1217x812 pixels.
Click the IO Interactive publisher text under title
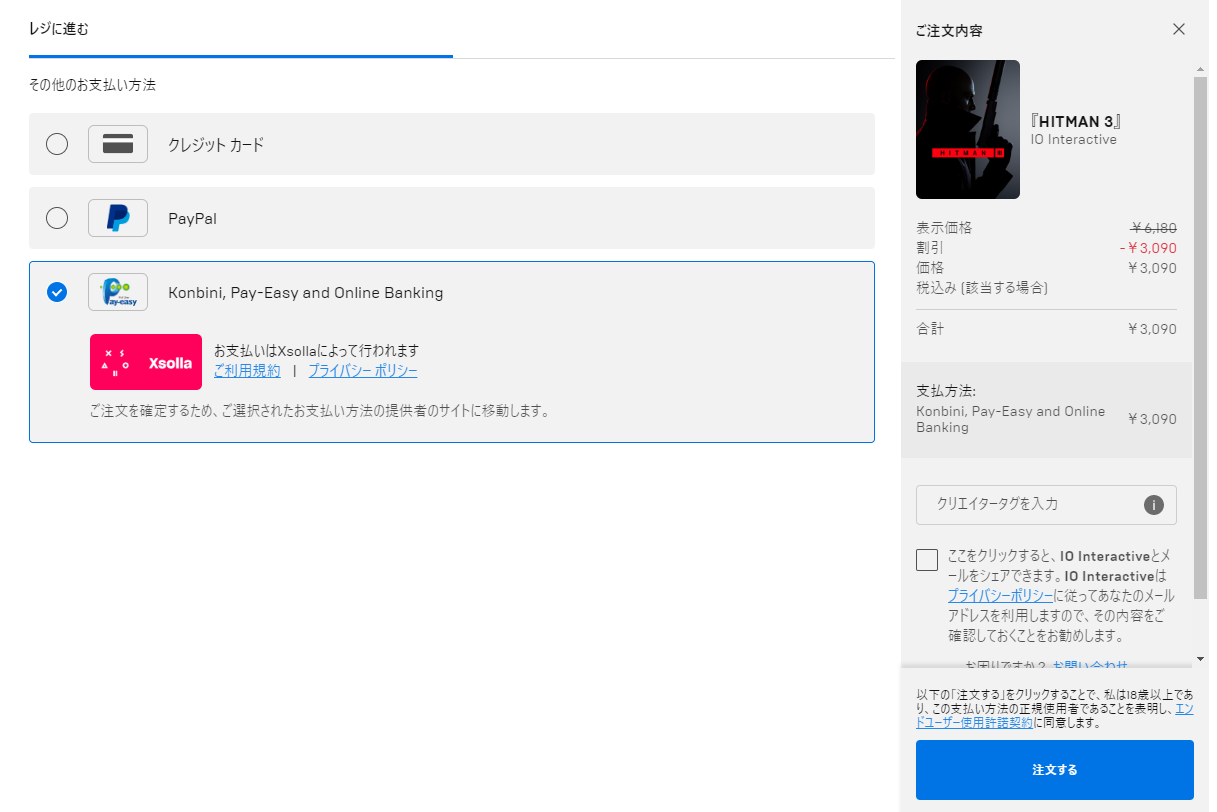pos(1074,140)
